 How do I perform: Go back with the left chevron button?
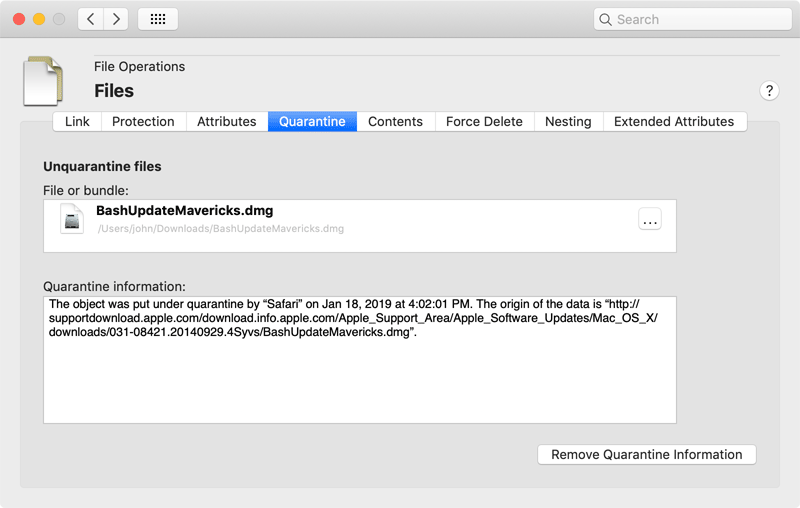(91, 19)
